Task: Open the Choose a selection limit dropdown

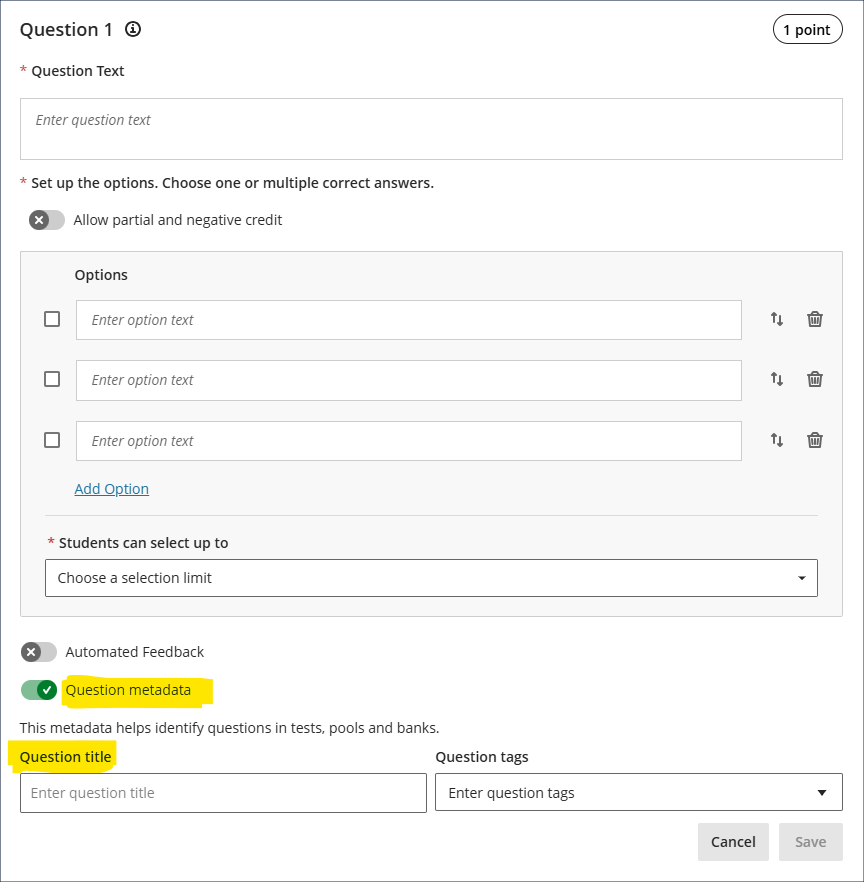Action: 431,578
